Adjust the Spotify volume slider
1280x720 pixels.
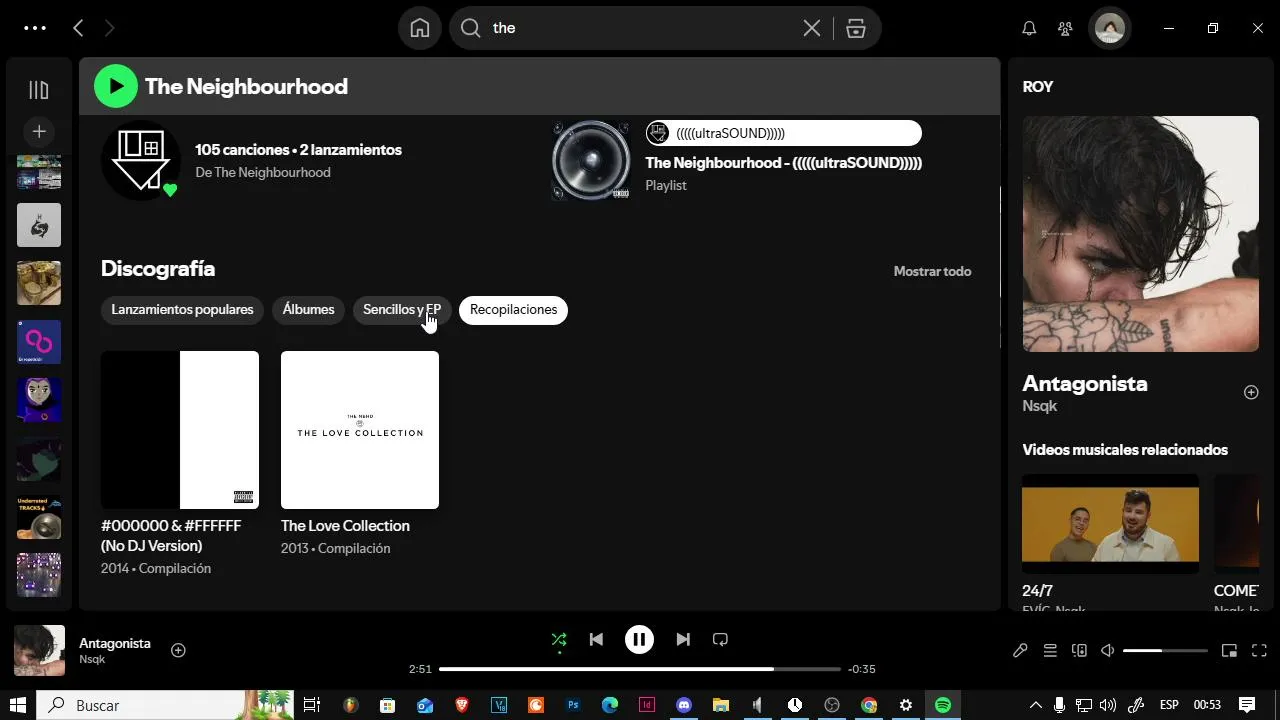[x=1165, y=651]
